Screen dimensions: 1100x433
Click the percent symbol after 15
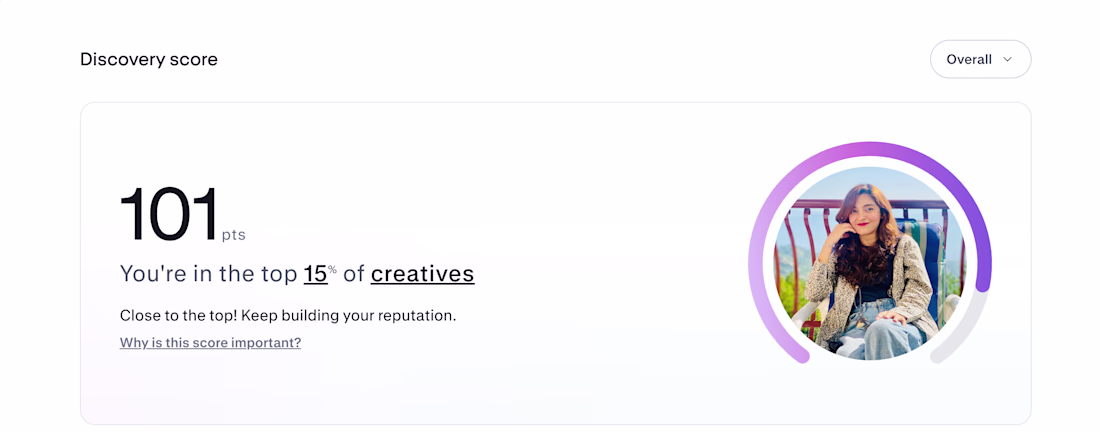click(333, 268)
